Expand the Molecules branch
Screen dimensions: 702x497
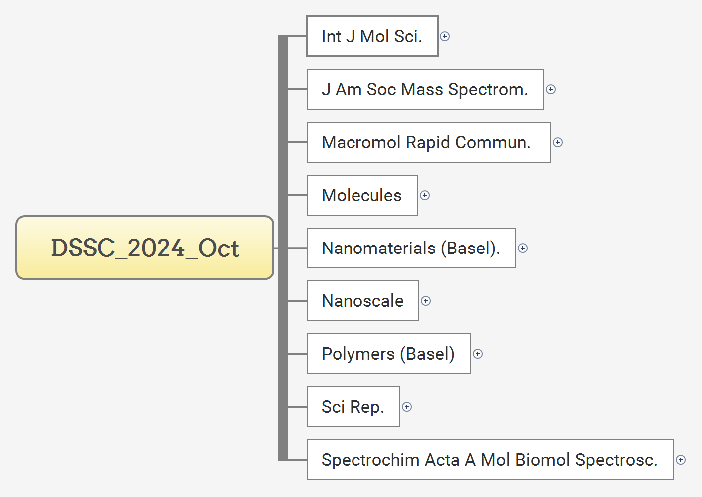pos(425,195)
